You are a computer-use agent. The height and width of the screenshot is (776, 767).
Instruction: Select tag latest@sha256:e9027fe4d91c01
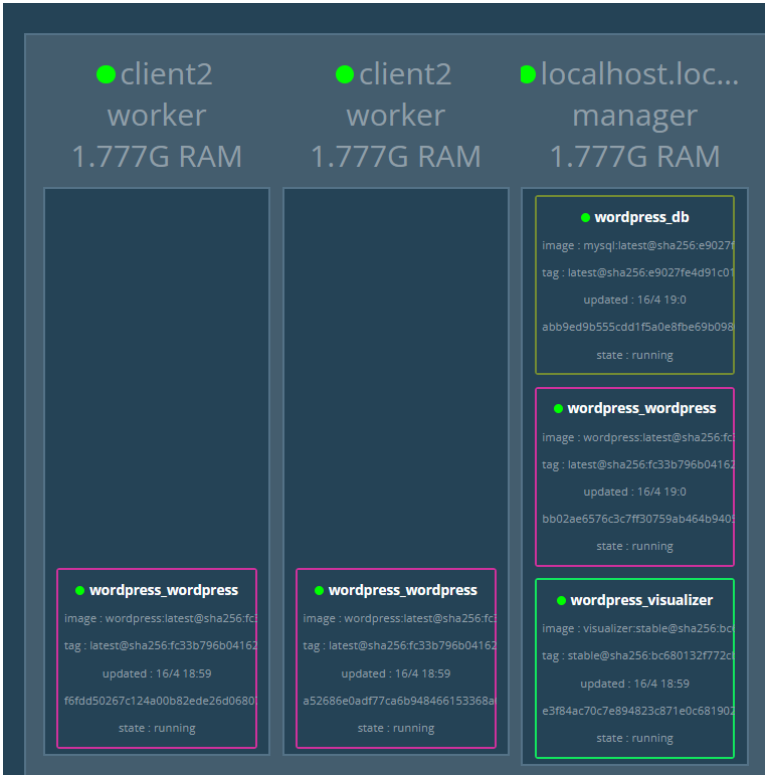(638, 273)
